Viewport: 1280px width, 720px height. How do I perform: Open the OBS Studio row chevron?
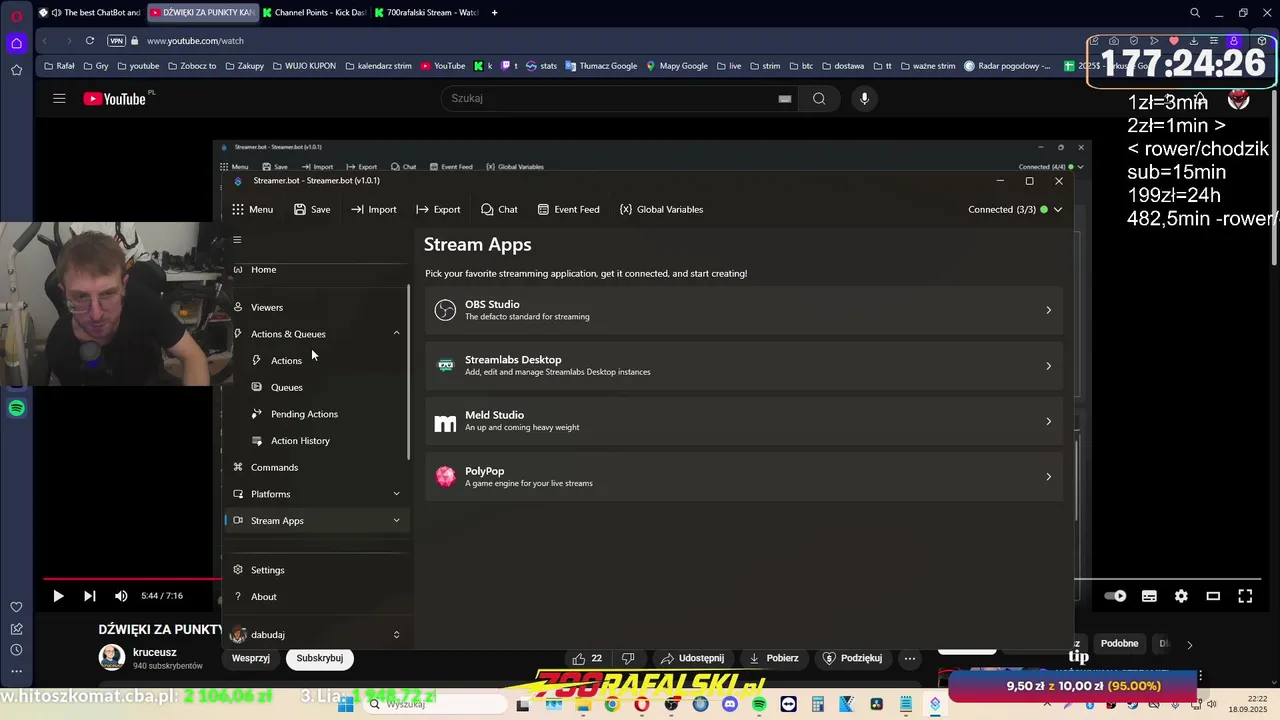pyautogui.click(x=1048, y=310)
